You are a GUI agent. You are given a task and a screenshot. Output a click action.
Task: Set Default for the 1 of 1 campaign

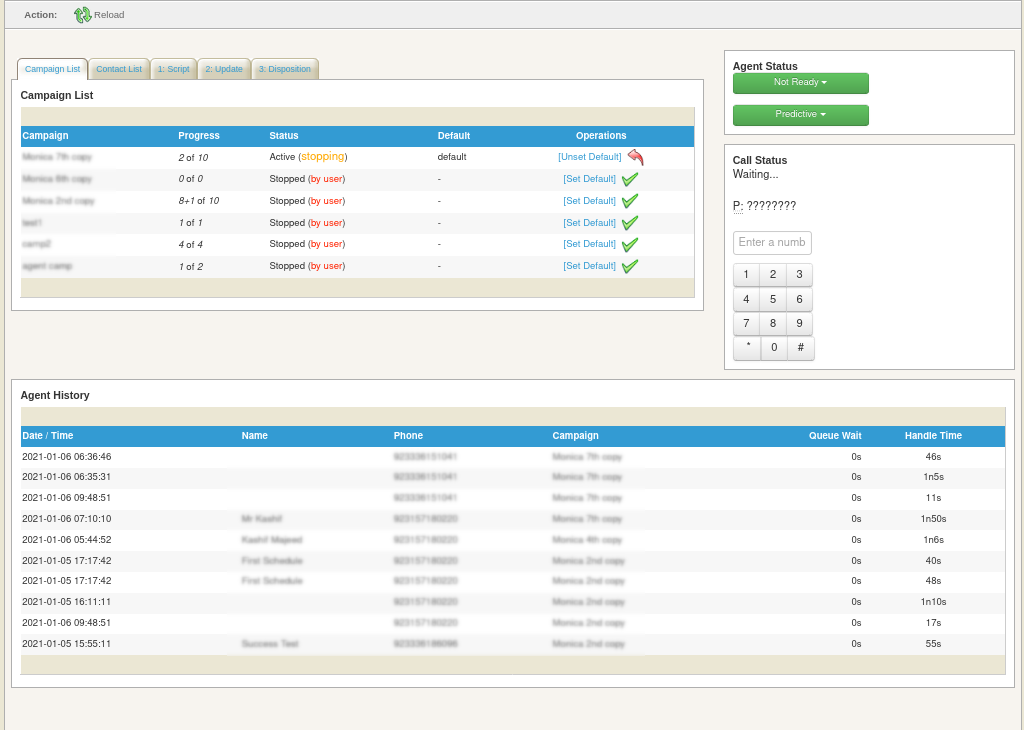[590, 223]
